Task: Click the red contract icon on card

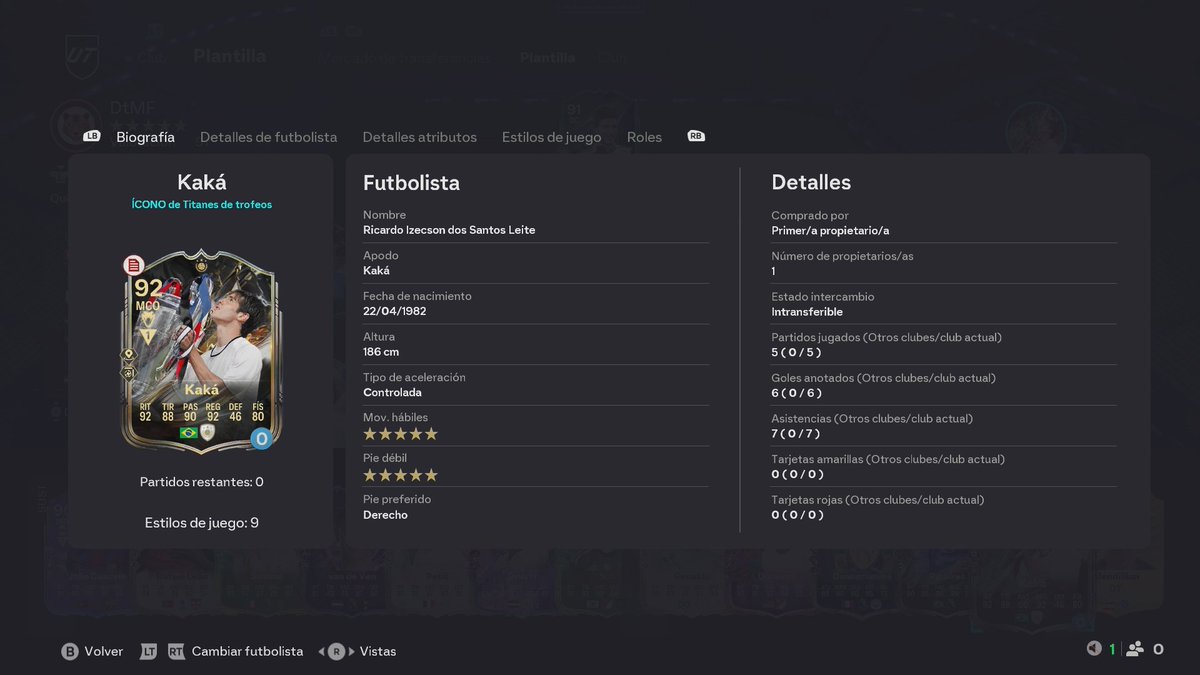Action: tap(133, 265)
